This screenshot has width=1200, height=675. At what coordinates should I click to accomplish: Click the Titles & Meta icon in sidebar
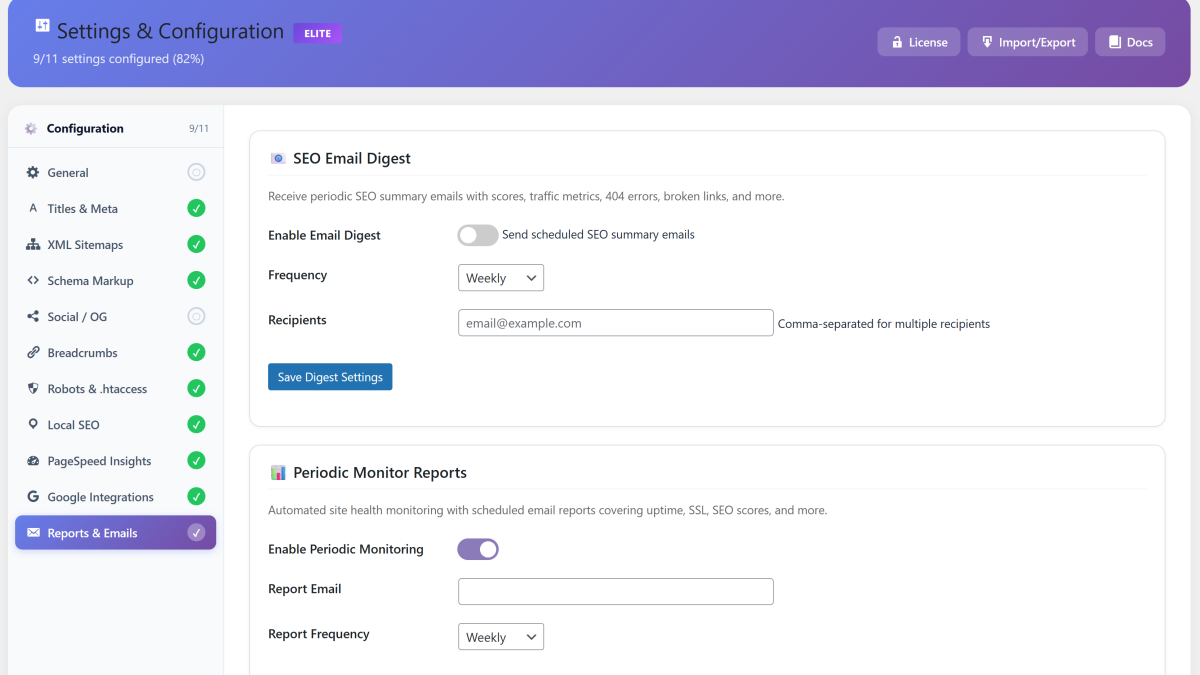(33, 208)
